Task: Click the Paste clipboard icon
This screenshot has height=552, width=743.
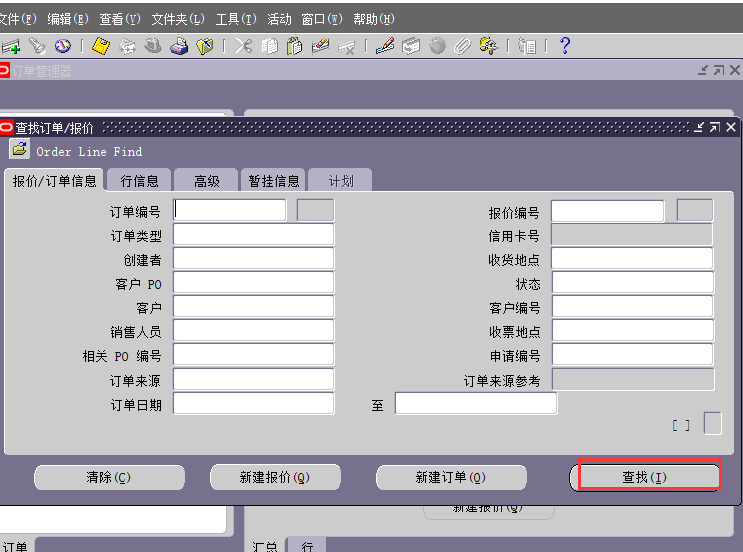Action: click(x=294, y=46)
